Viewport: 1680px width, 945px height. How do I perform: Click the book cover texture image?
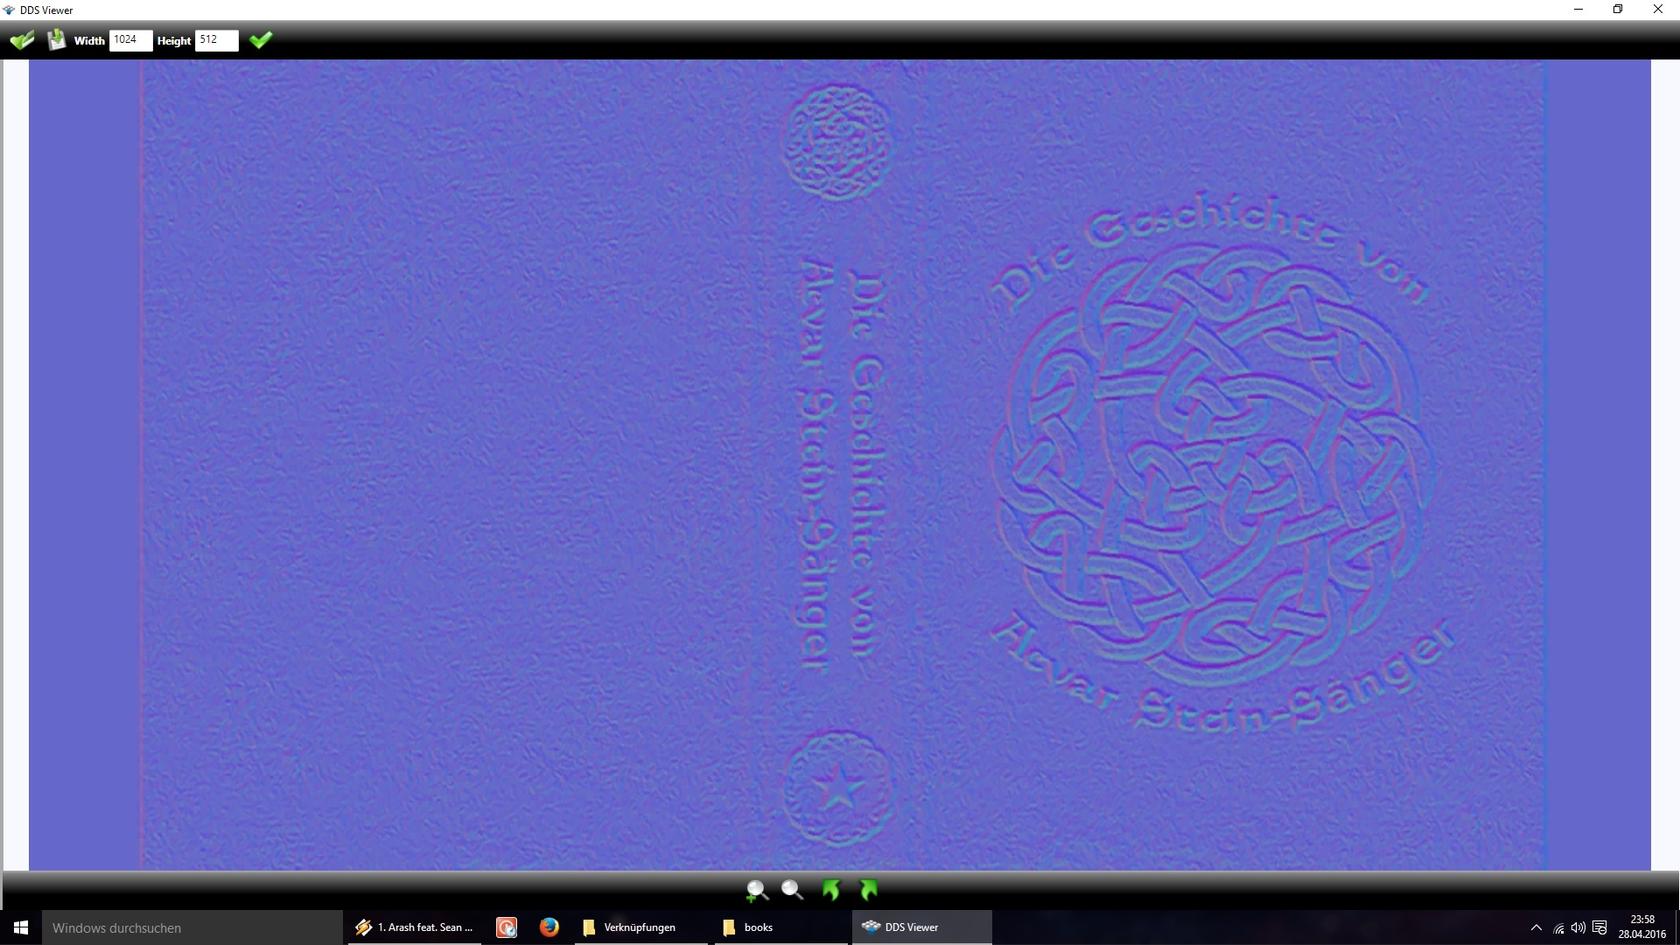pos(840,465)
